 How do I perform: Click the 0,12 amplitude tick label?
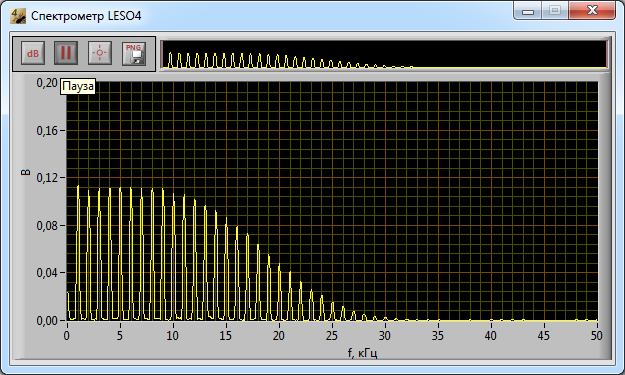47,178
